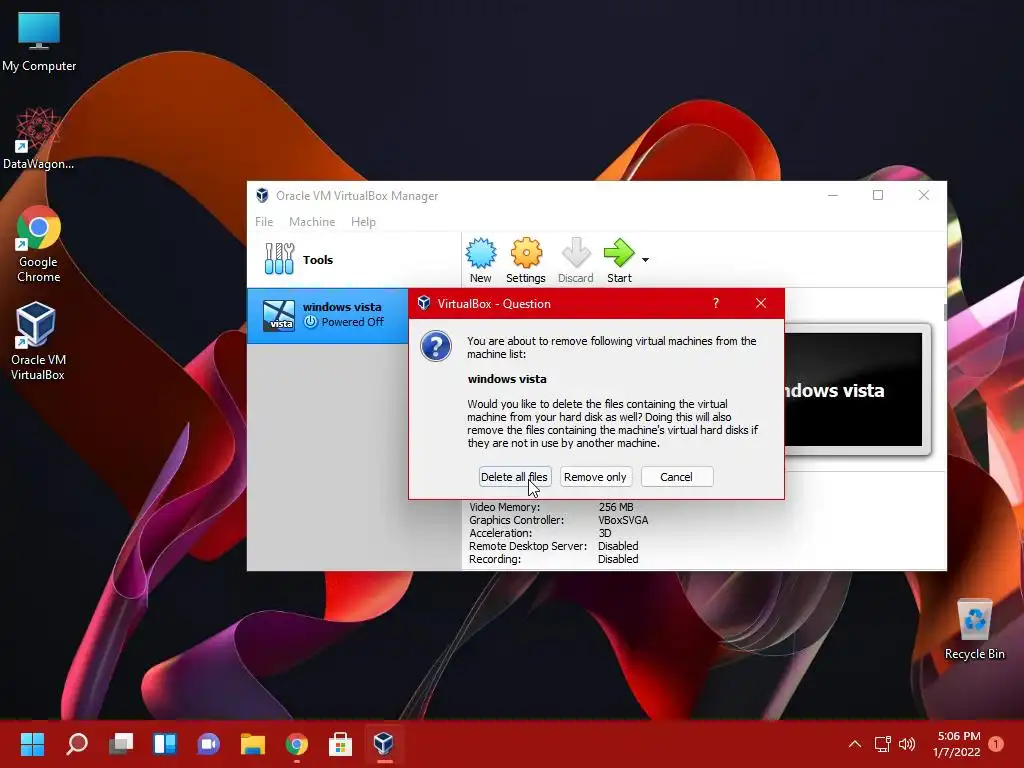Viewport: 1024px width, 768px height.
Task: Click the DataWagon desktop shortcut
Action: pos(39,138)
